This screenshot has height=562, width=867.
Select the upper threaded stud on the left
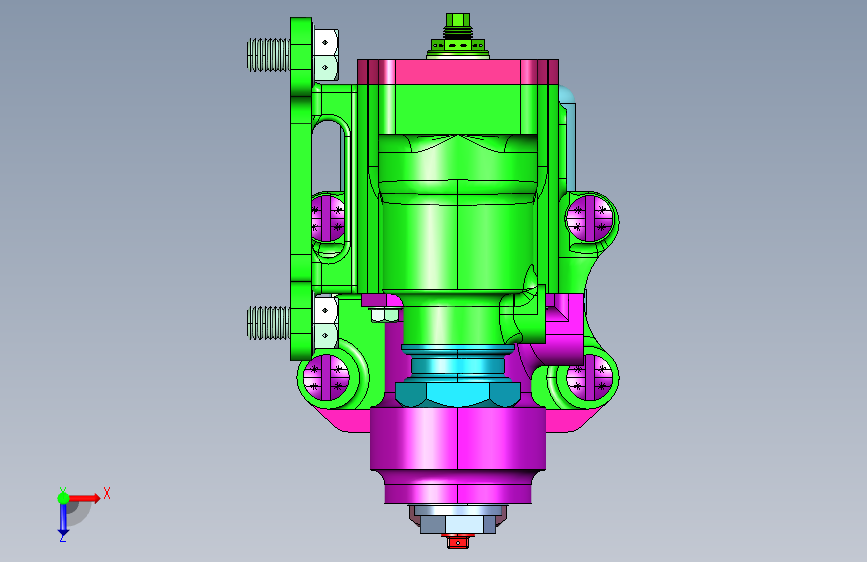point(268,55)
